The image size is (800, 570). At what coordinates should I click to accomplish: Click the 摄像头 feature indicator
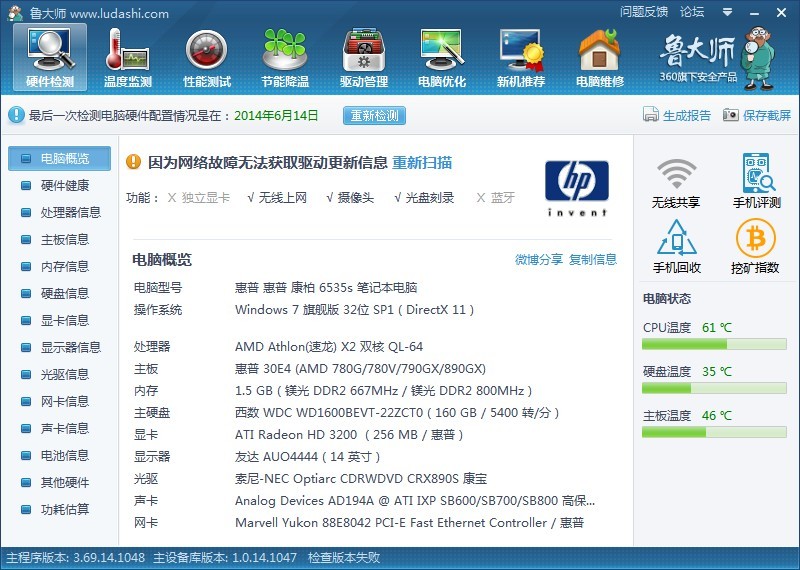(350, 198)
